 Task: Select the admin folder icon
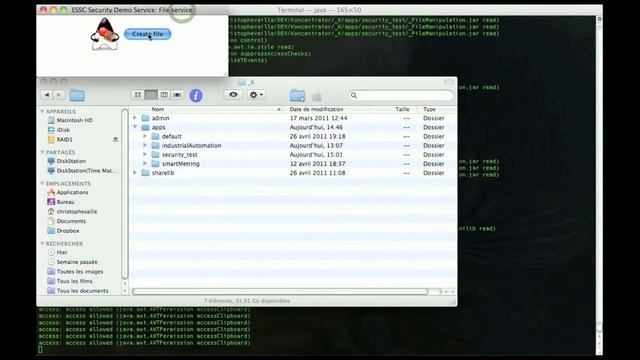(x=145, y=118)
